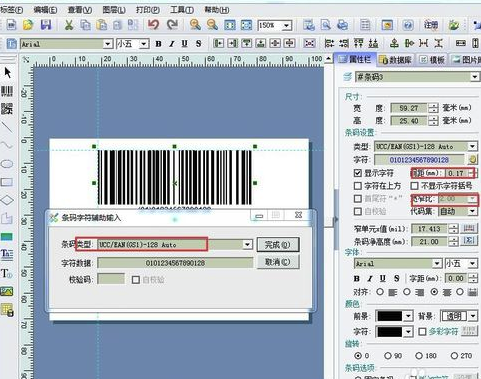481x379 pixels.
Task: Select the picture insert tool in the left toolbox
Action: [7, 291]
